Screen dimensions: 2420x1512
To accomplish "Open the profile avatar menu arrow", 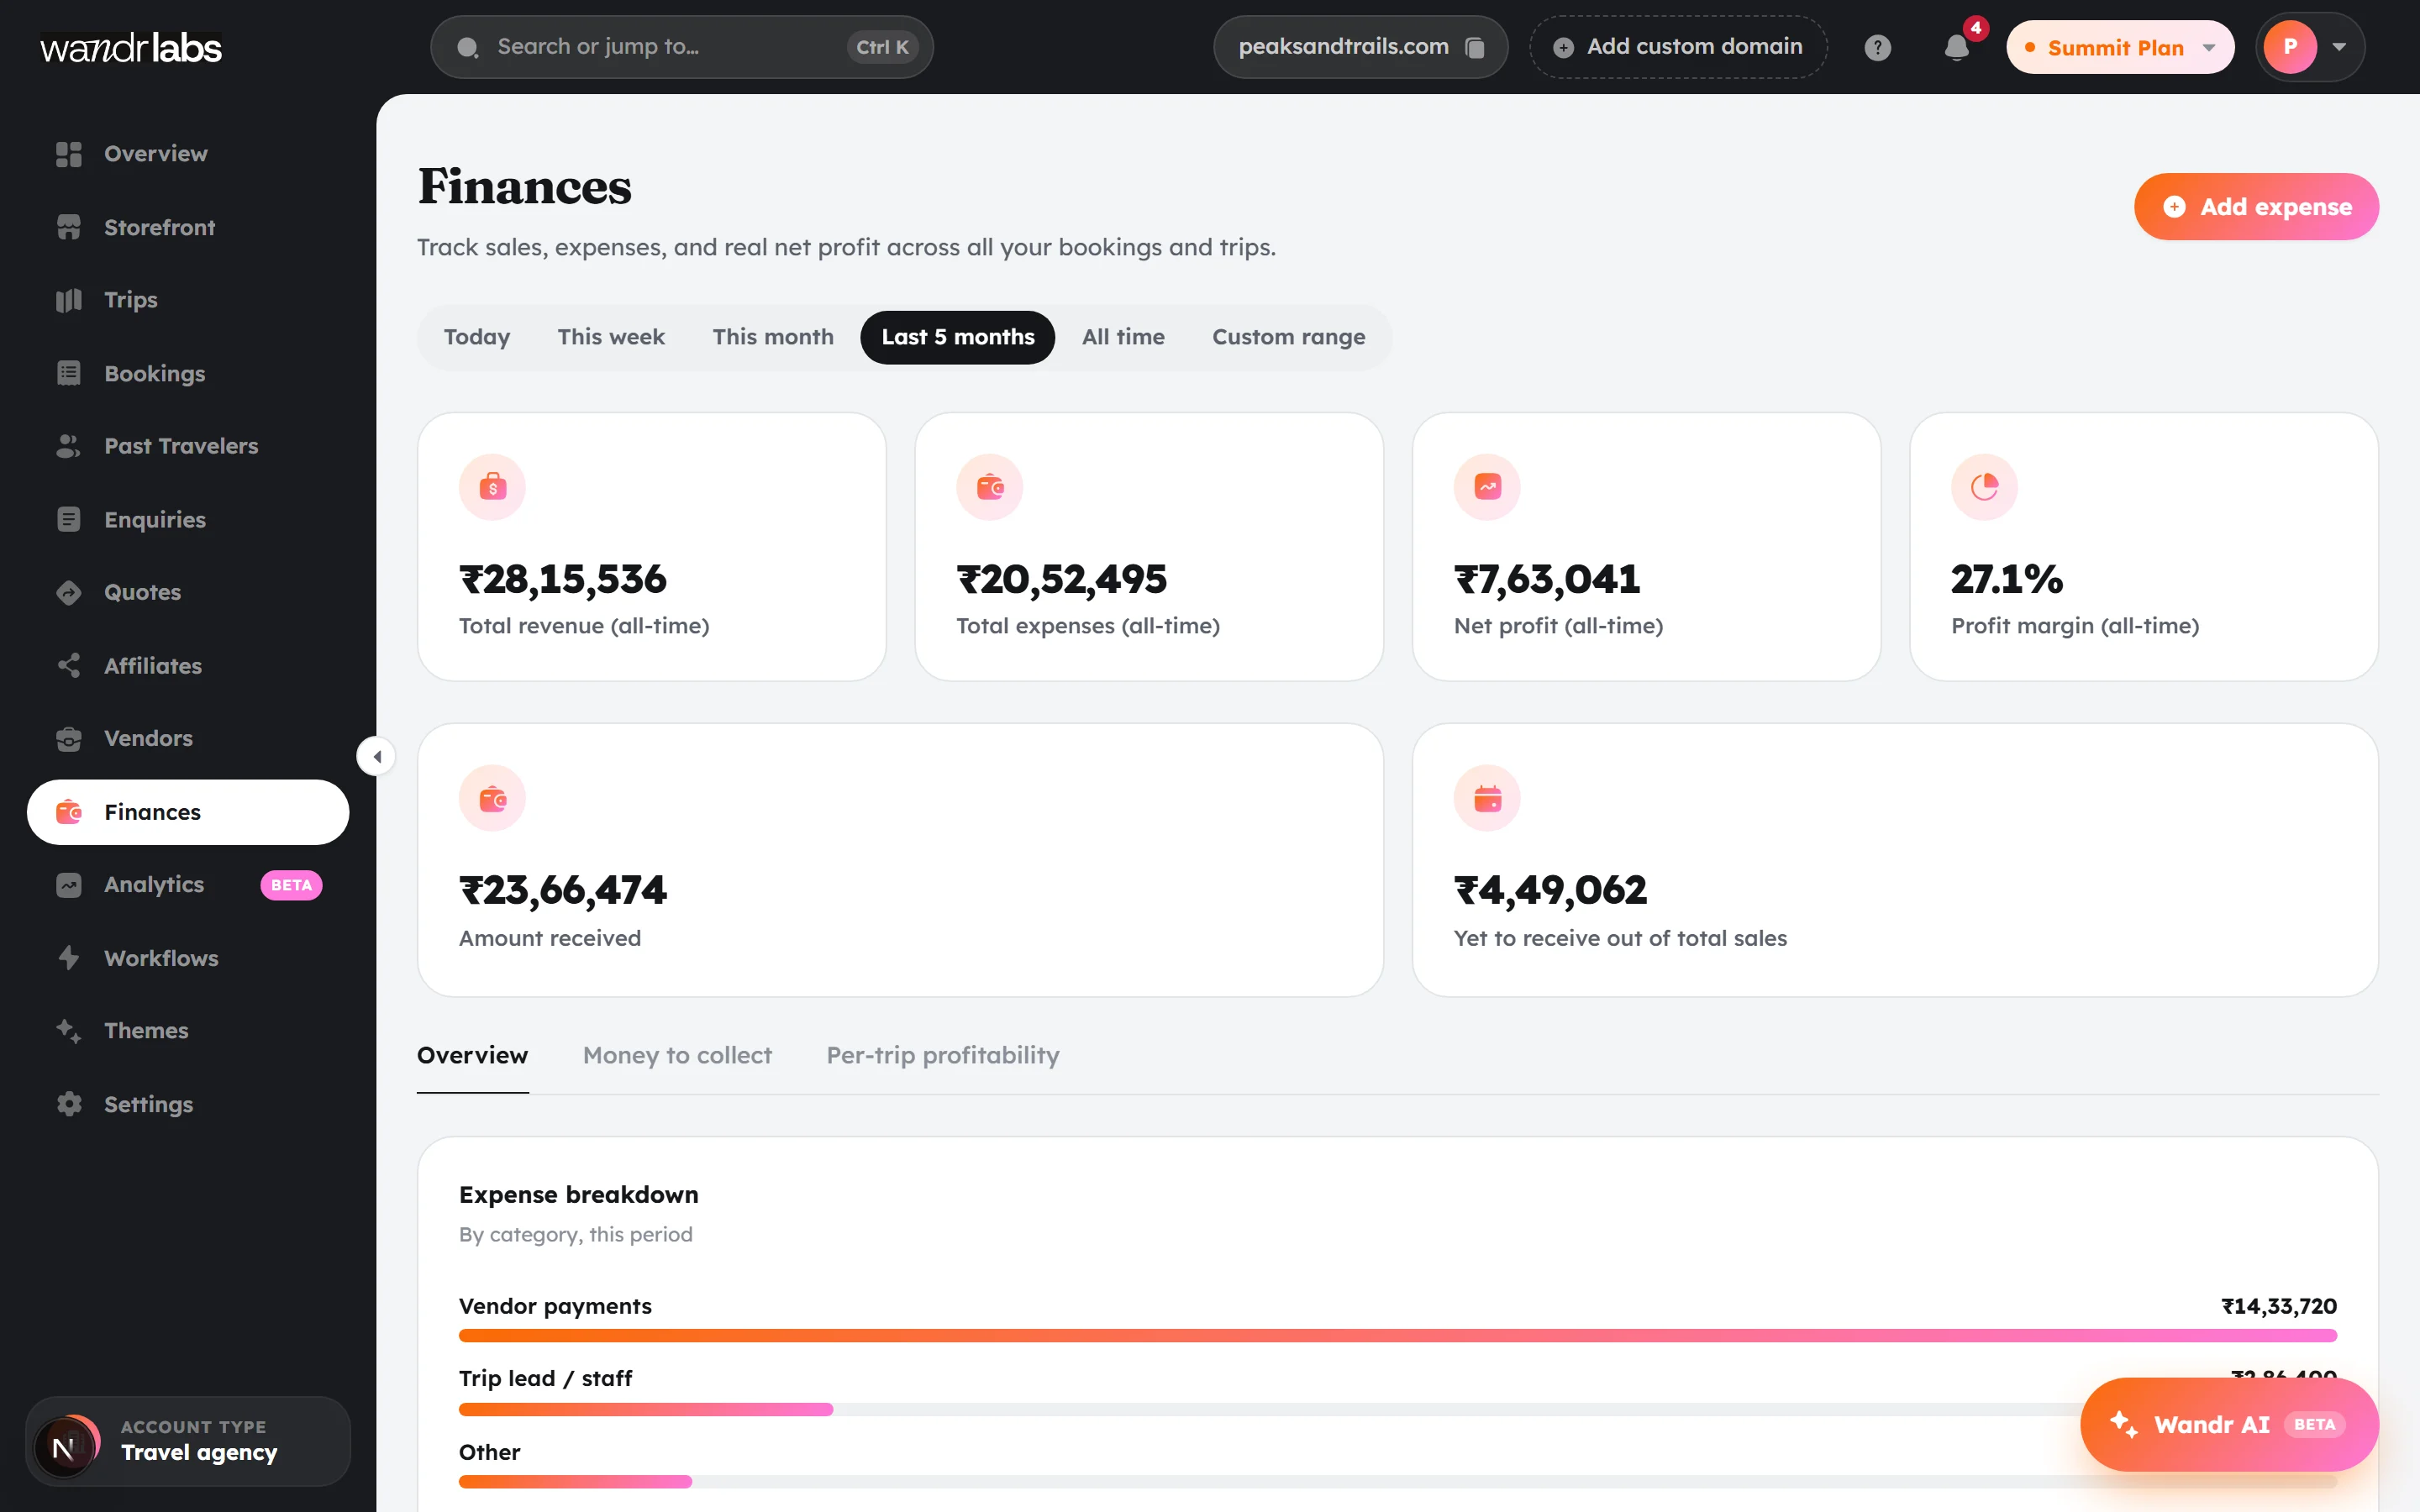I will pyautogui.click(x=2339, y=47).
